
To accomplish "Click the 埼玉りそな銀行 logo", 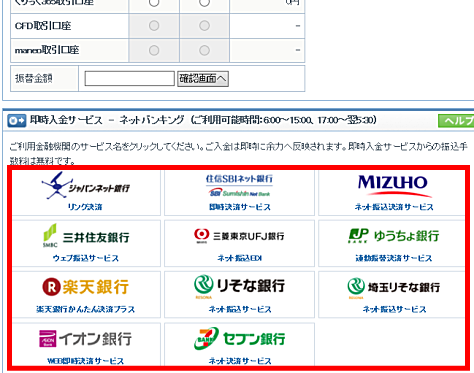I will [394, 287].
